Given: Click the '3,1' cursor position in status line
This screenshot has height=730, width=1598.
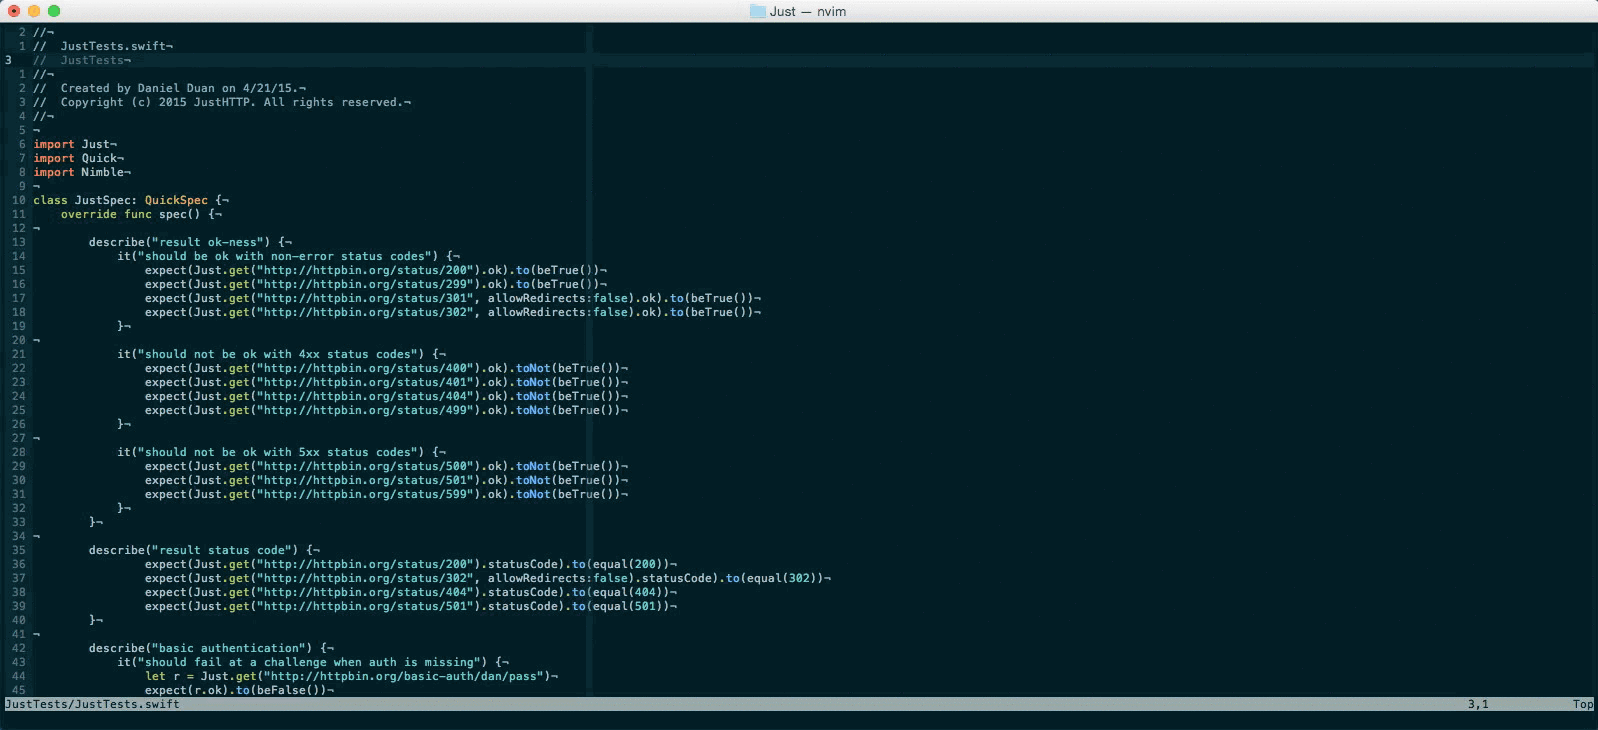Looking at the screenshot, I should [x=1478, y=704].
